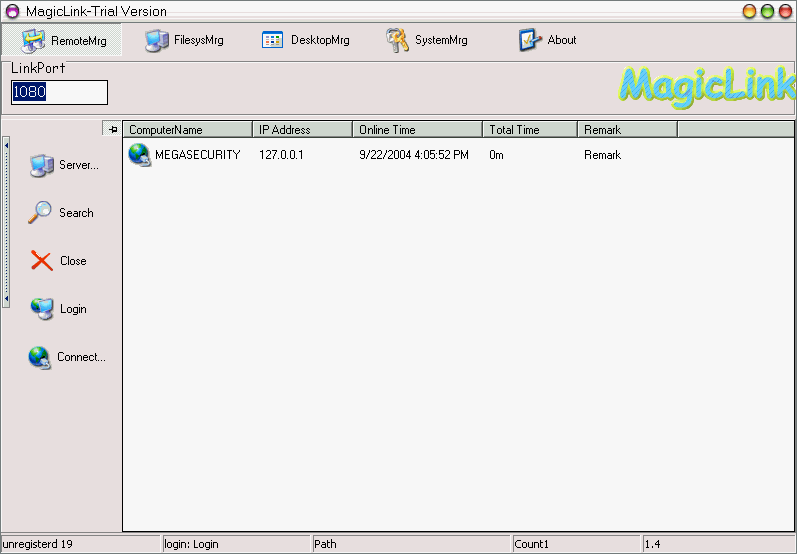Click the Connect globe icon

tap(40, 357)
